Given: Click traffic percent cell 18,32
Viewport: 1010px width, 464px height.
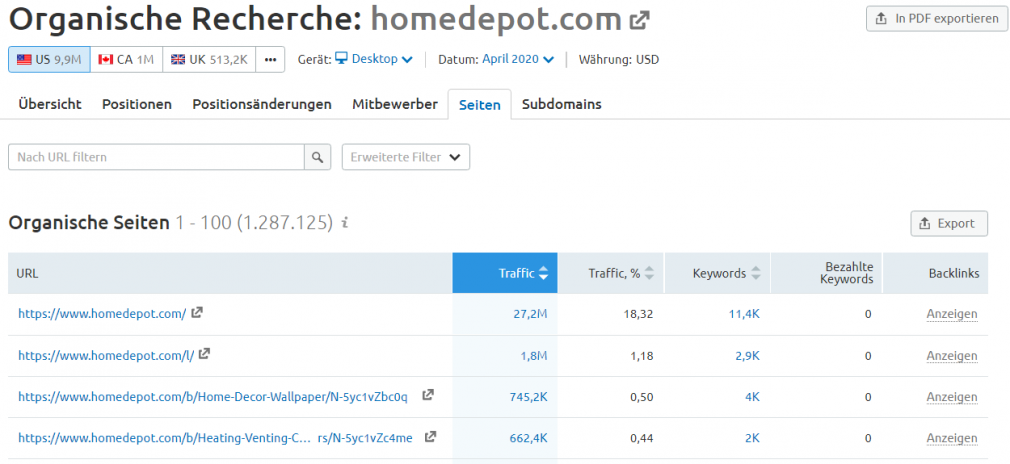Looking at the screenshot, I should (640, 314).
